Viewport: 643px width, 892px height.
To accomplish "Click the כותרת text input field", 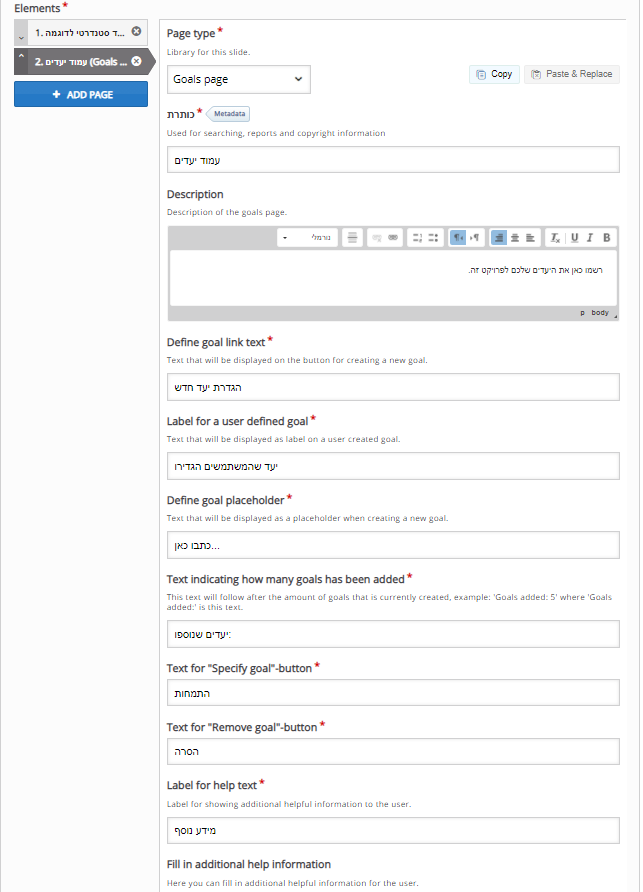I will [x=393, y=158].
